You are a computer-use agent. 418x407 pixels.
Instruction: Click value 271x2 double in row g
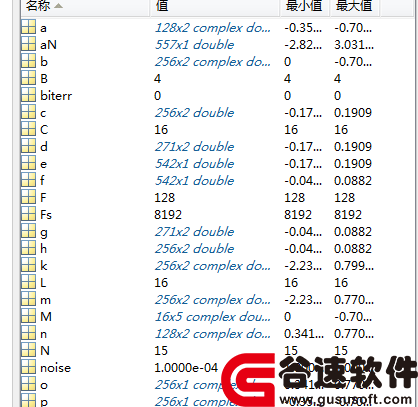coord(194,232)
